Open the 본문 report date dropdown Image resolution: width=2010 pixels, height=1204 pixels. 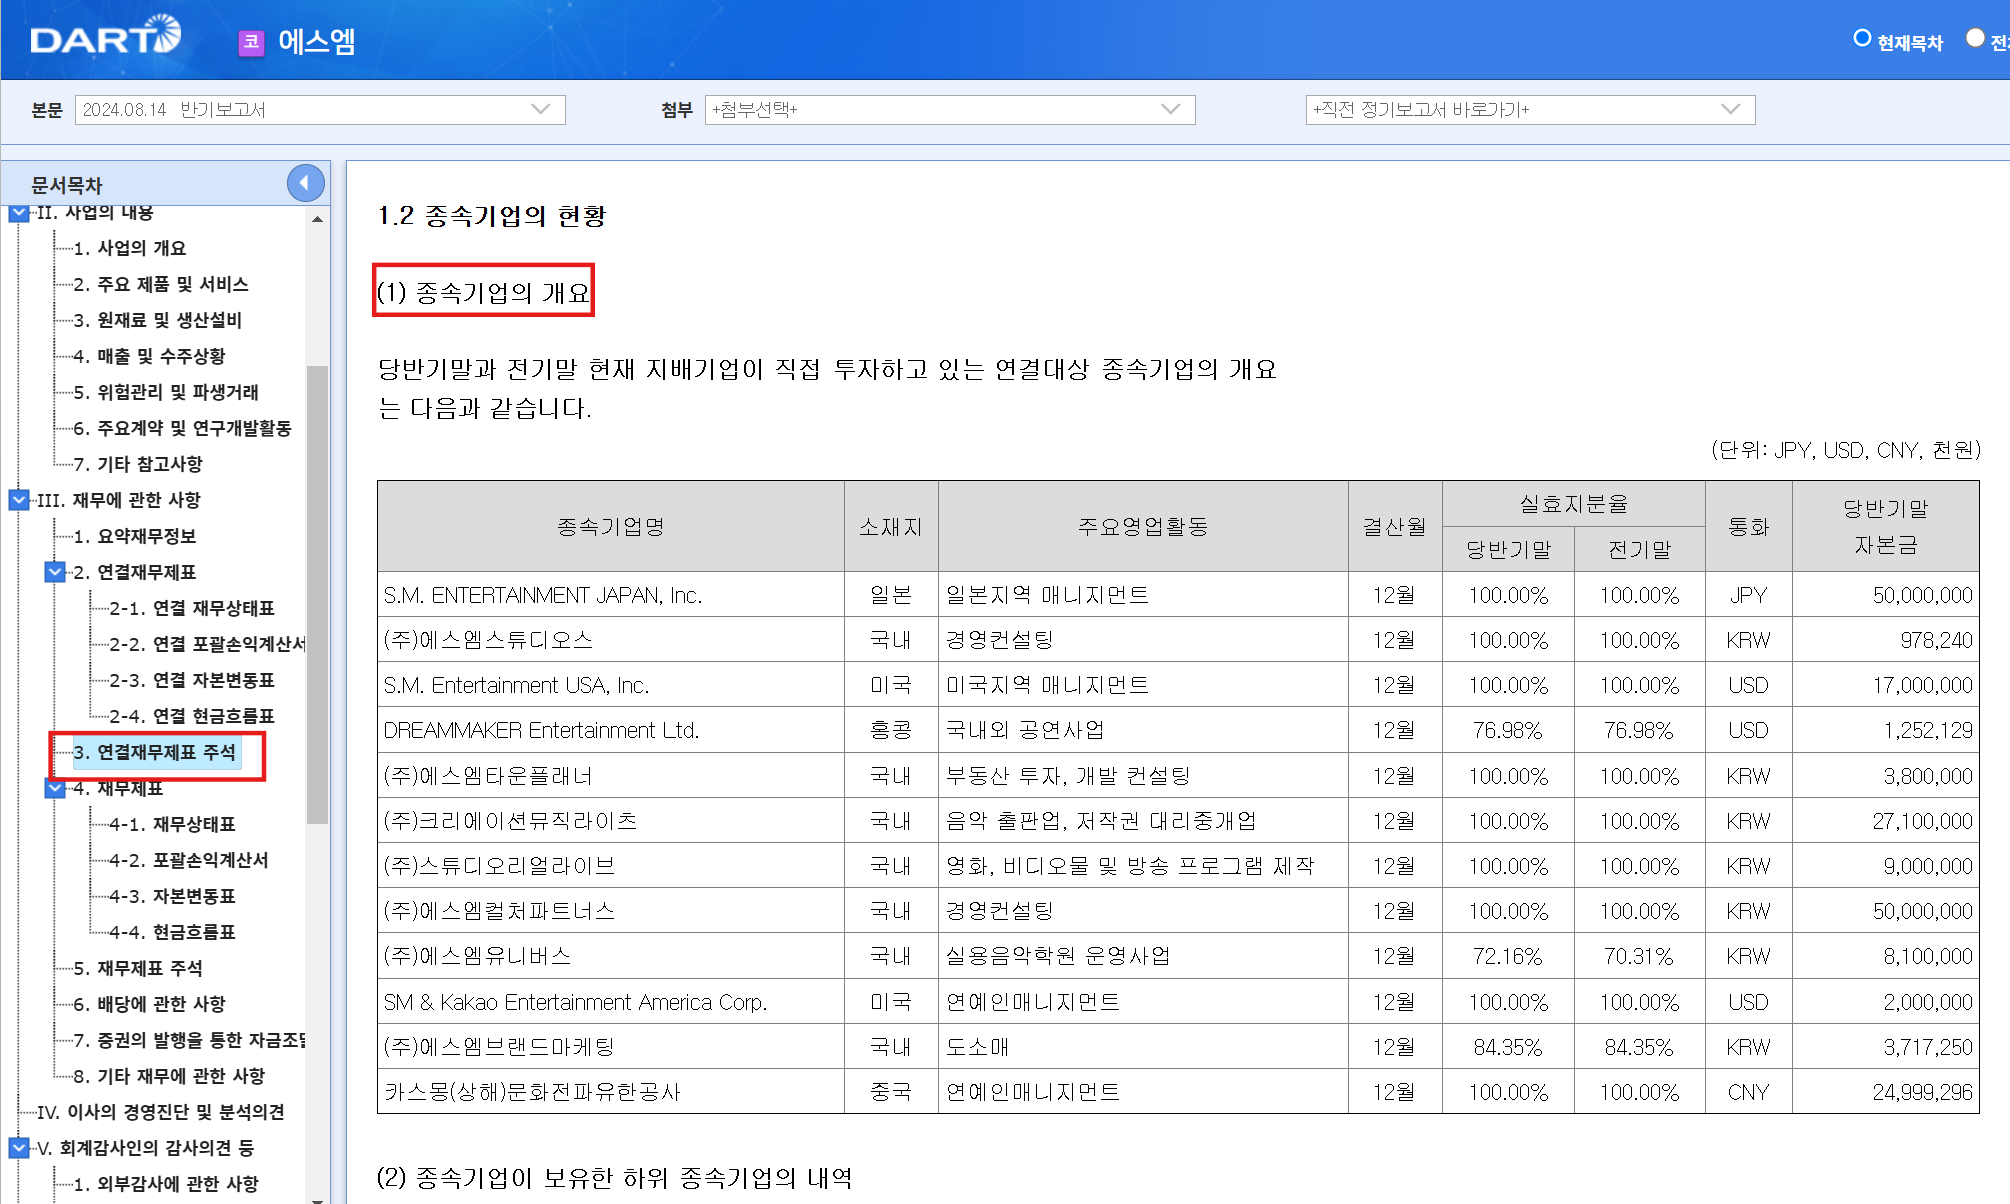[320, 110]
